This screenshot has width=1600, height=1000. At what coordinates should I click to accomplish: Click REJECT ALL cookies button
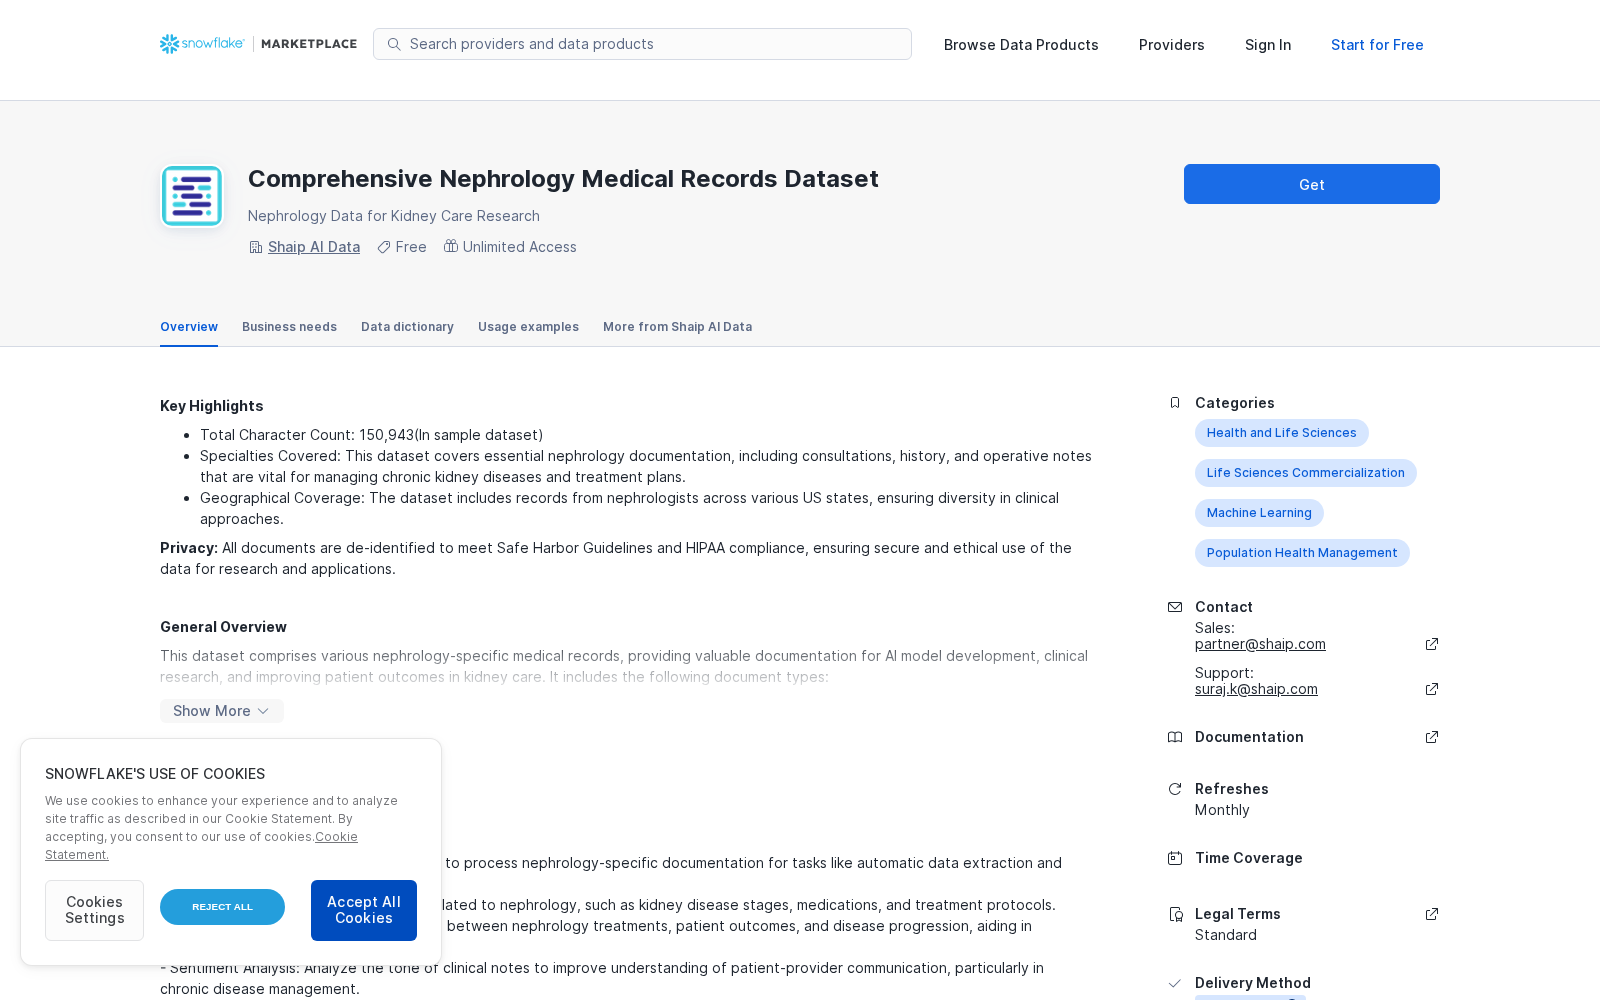point(222,907)
